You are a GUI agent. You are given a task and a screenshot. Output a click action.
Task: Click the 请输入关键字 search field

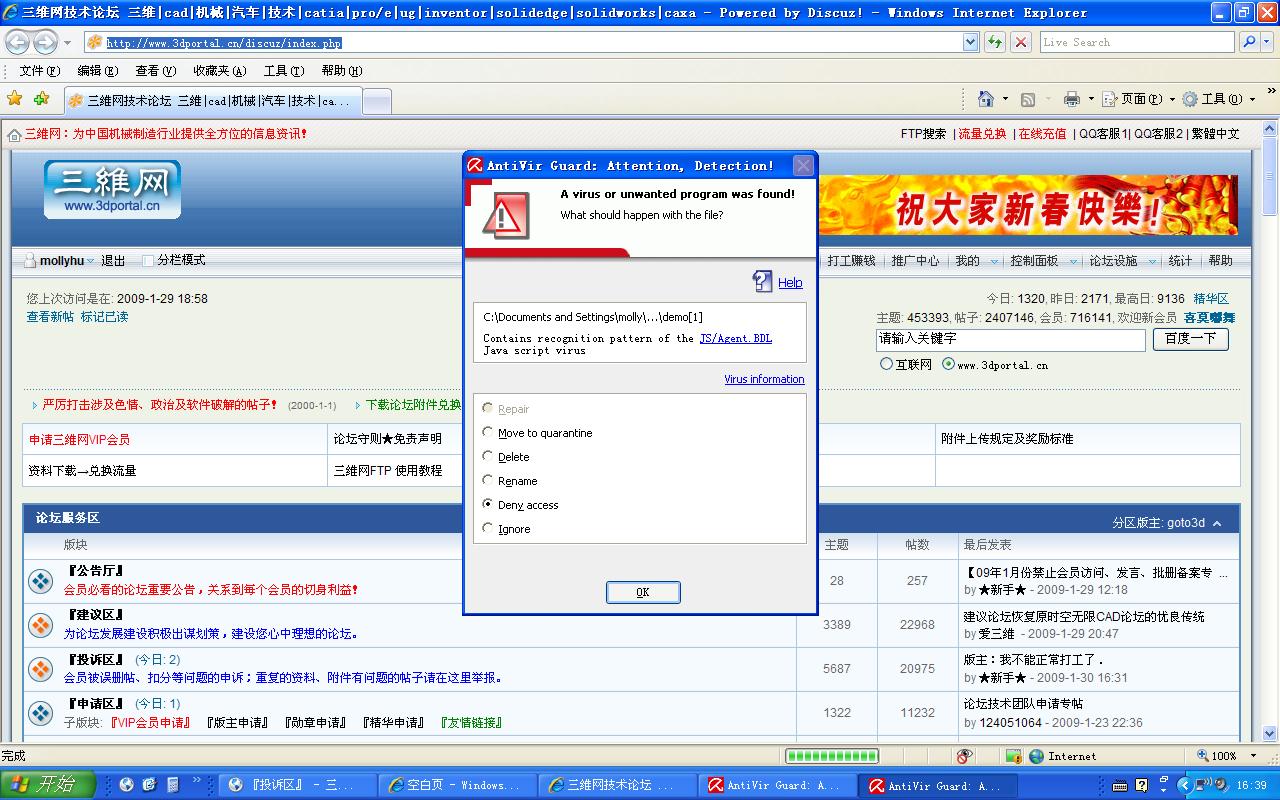[1010, 339]
